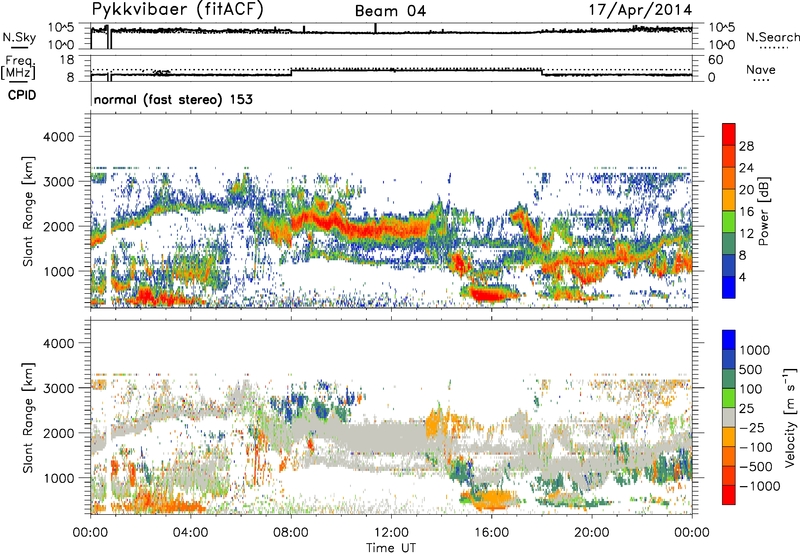Image resolution: width=800 pixels, height=554 pixels.
Task: Click the red segment of the Power colorbar
Action: 729,134
